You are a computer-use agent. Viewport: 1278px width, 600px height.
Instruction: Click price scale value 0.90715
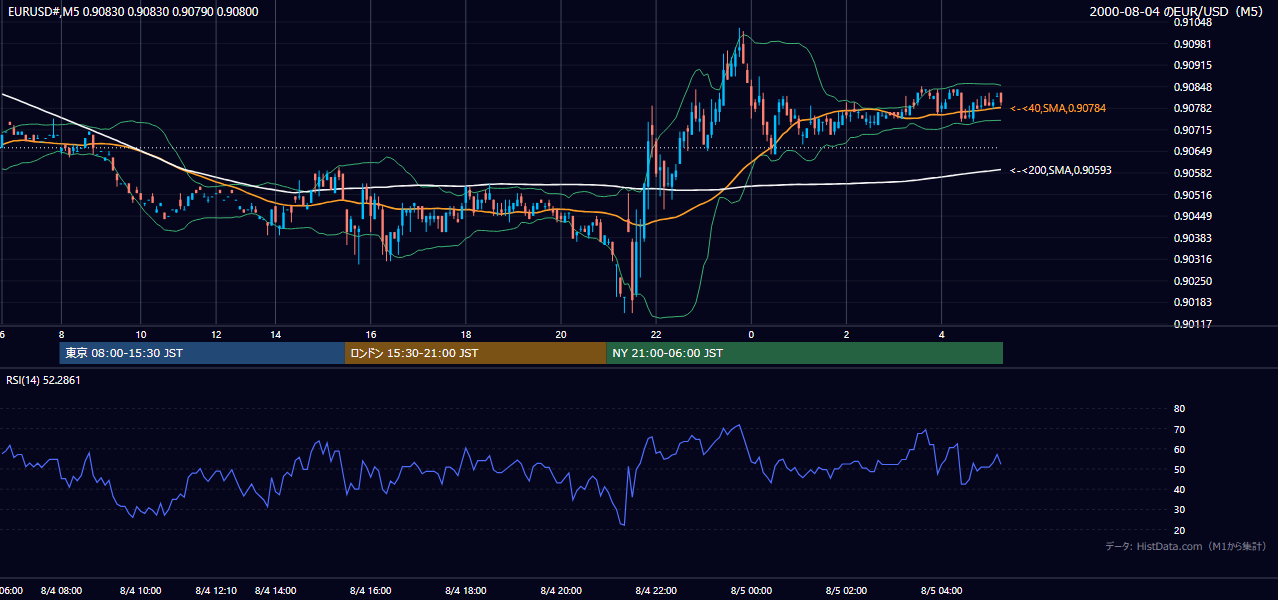pos(1193,130)
